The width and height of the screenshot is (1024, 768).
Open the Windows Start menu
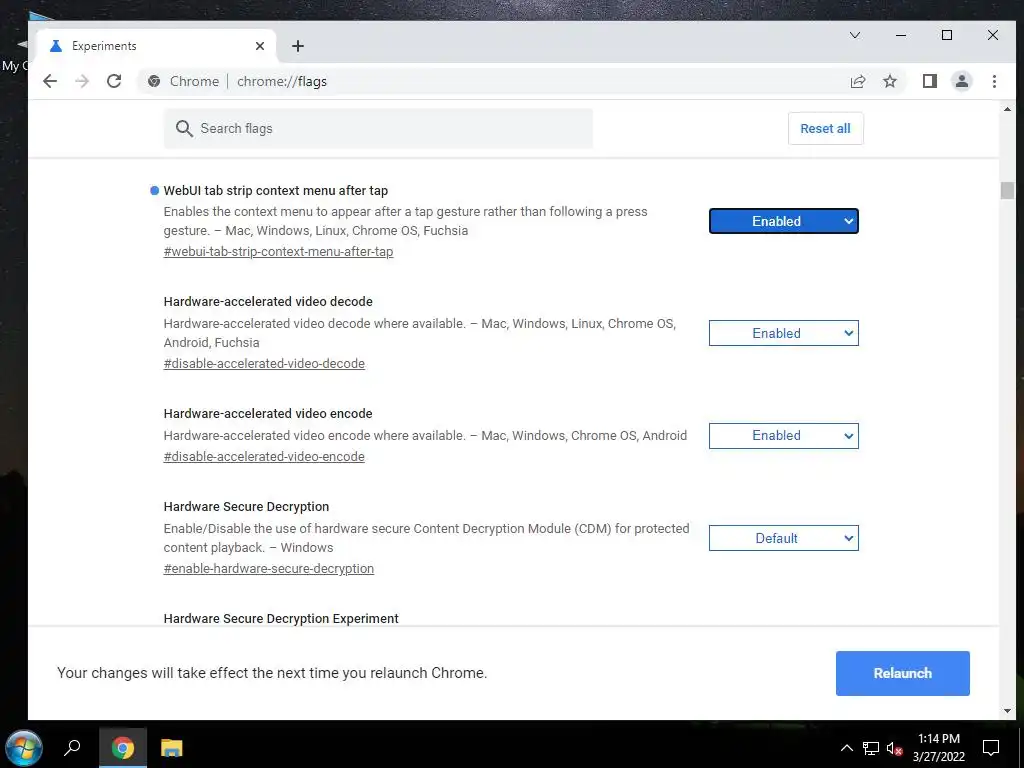24,748
